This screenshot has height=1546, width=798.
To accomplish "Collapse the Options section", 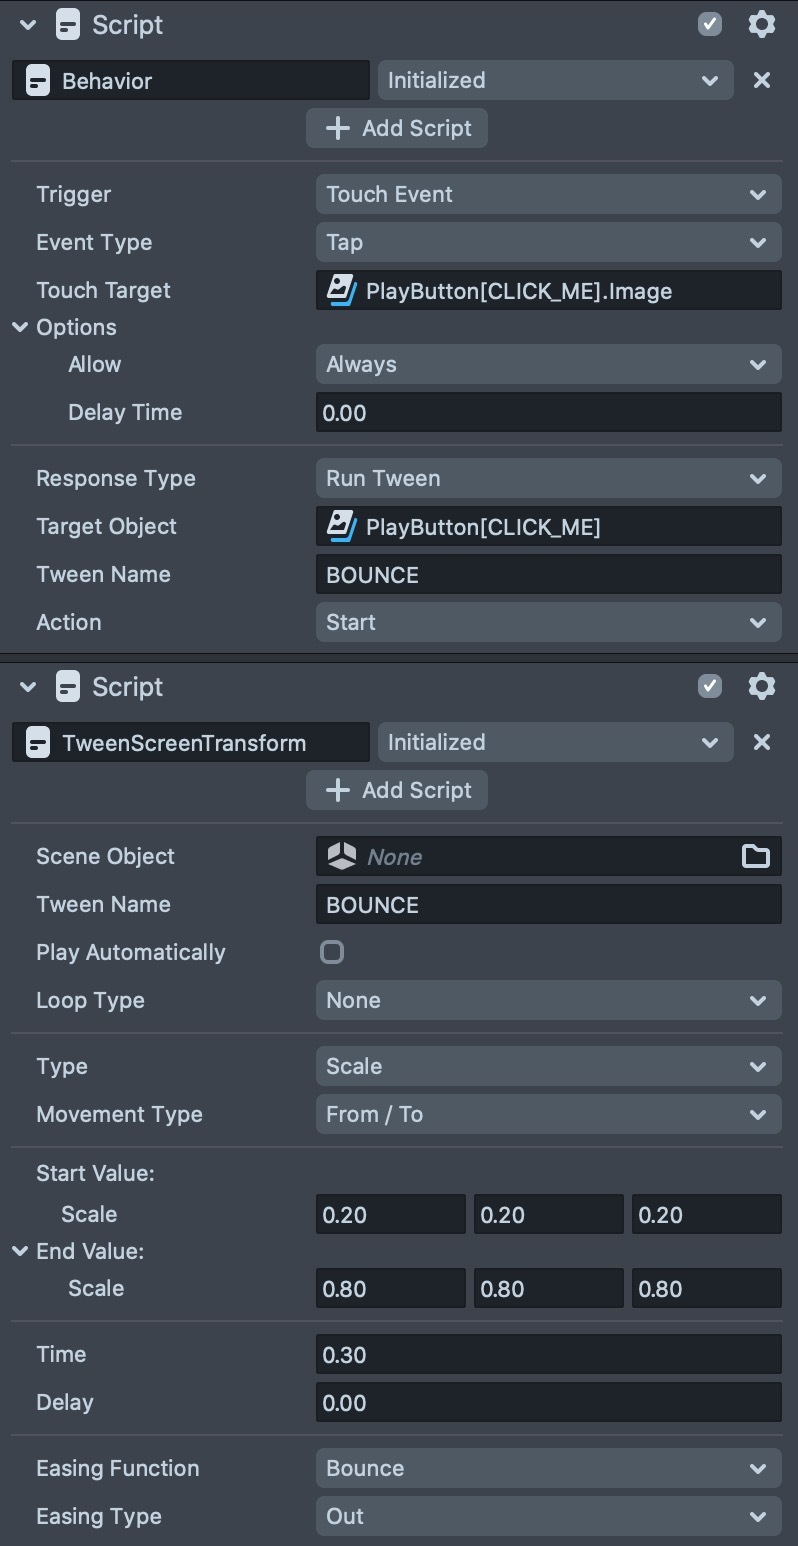I will (20, 327).
